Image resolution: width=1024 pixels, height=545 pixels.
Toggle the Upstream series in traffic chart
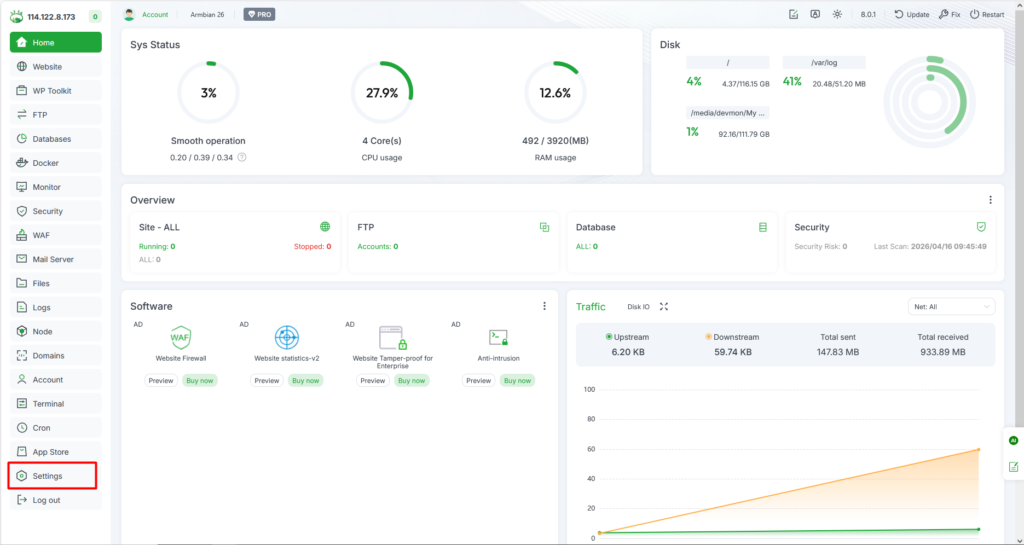[627, 337]
